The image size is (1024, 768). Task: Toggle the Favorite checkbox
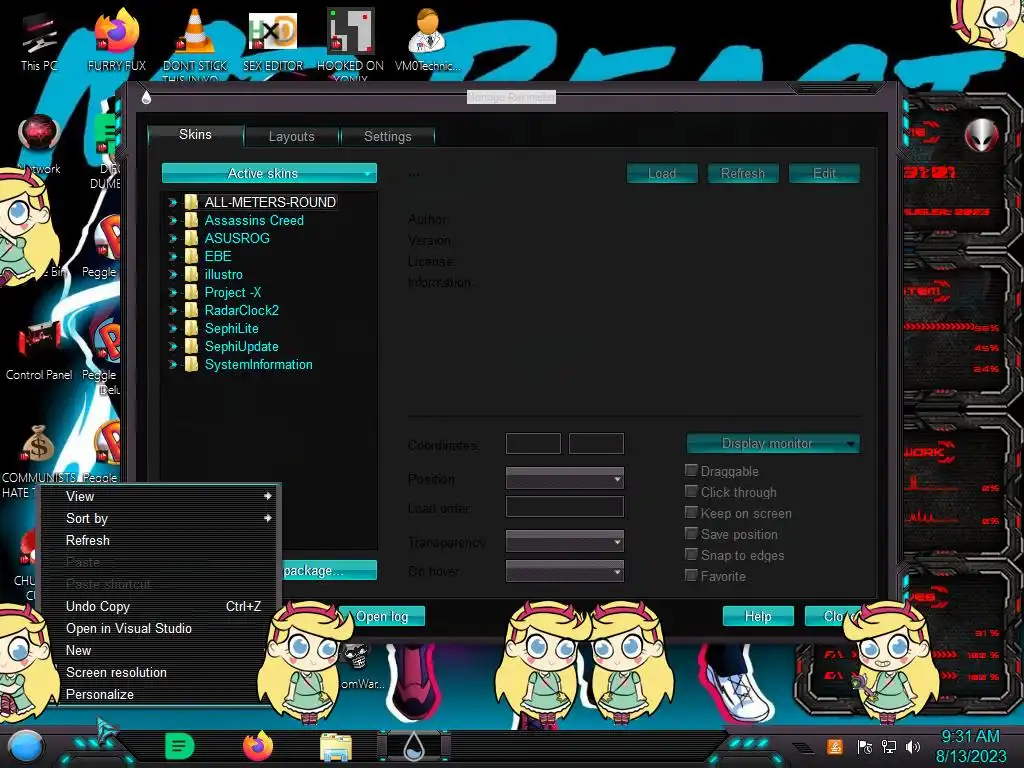(x=691, y=575)
